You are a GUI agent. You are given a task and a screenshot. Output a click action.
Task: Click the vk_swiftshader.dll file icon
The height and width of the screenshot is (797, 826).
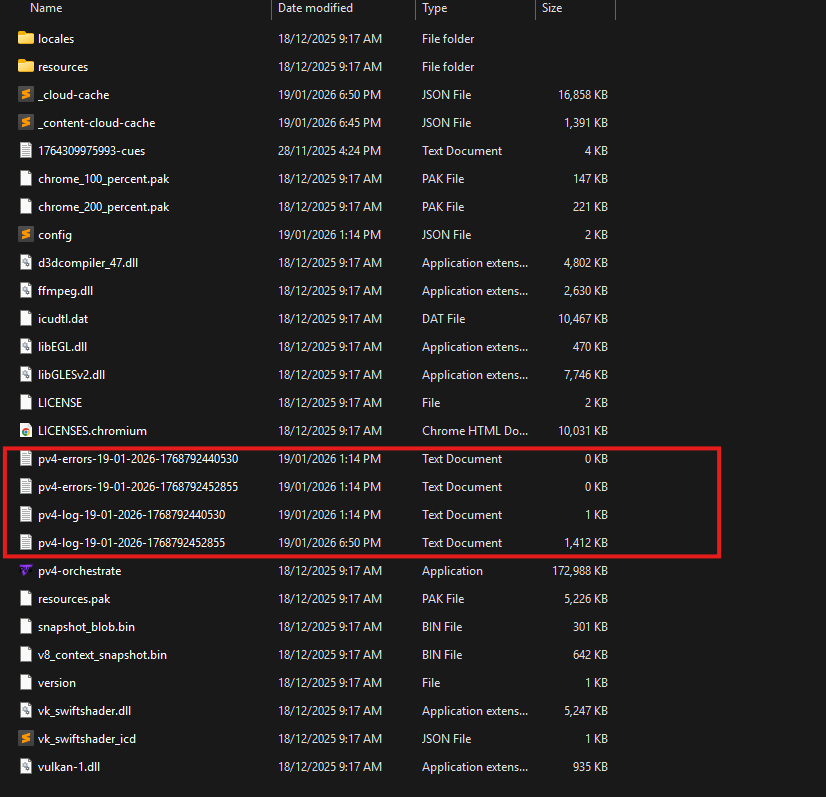coord(26,710)
